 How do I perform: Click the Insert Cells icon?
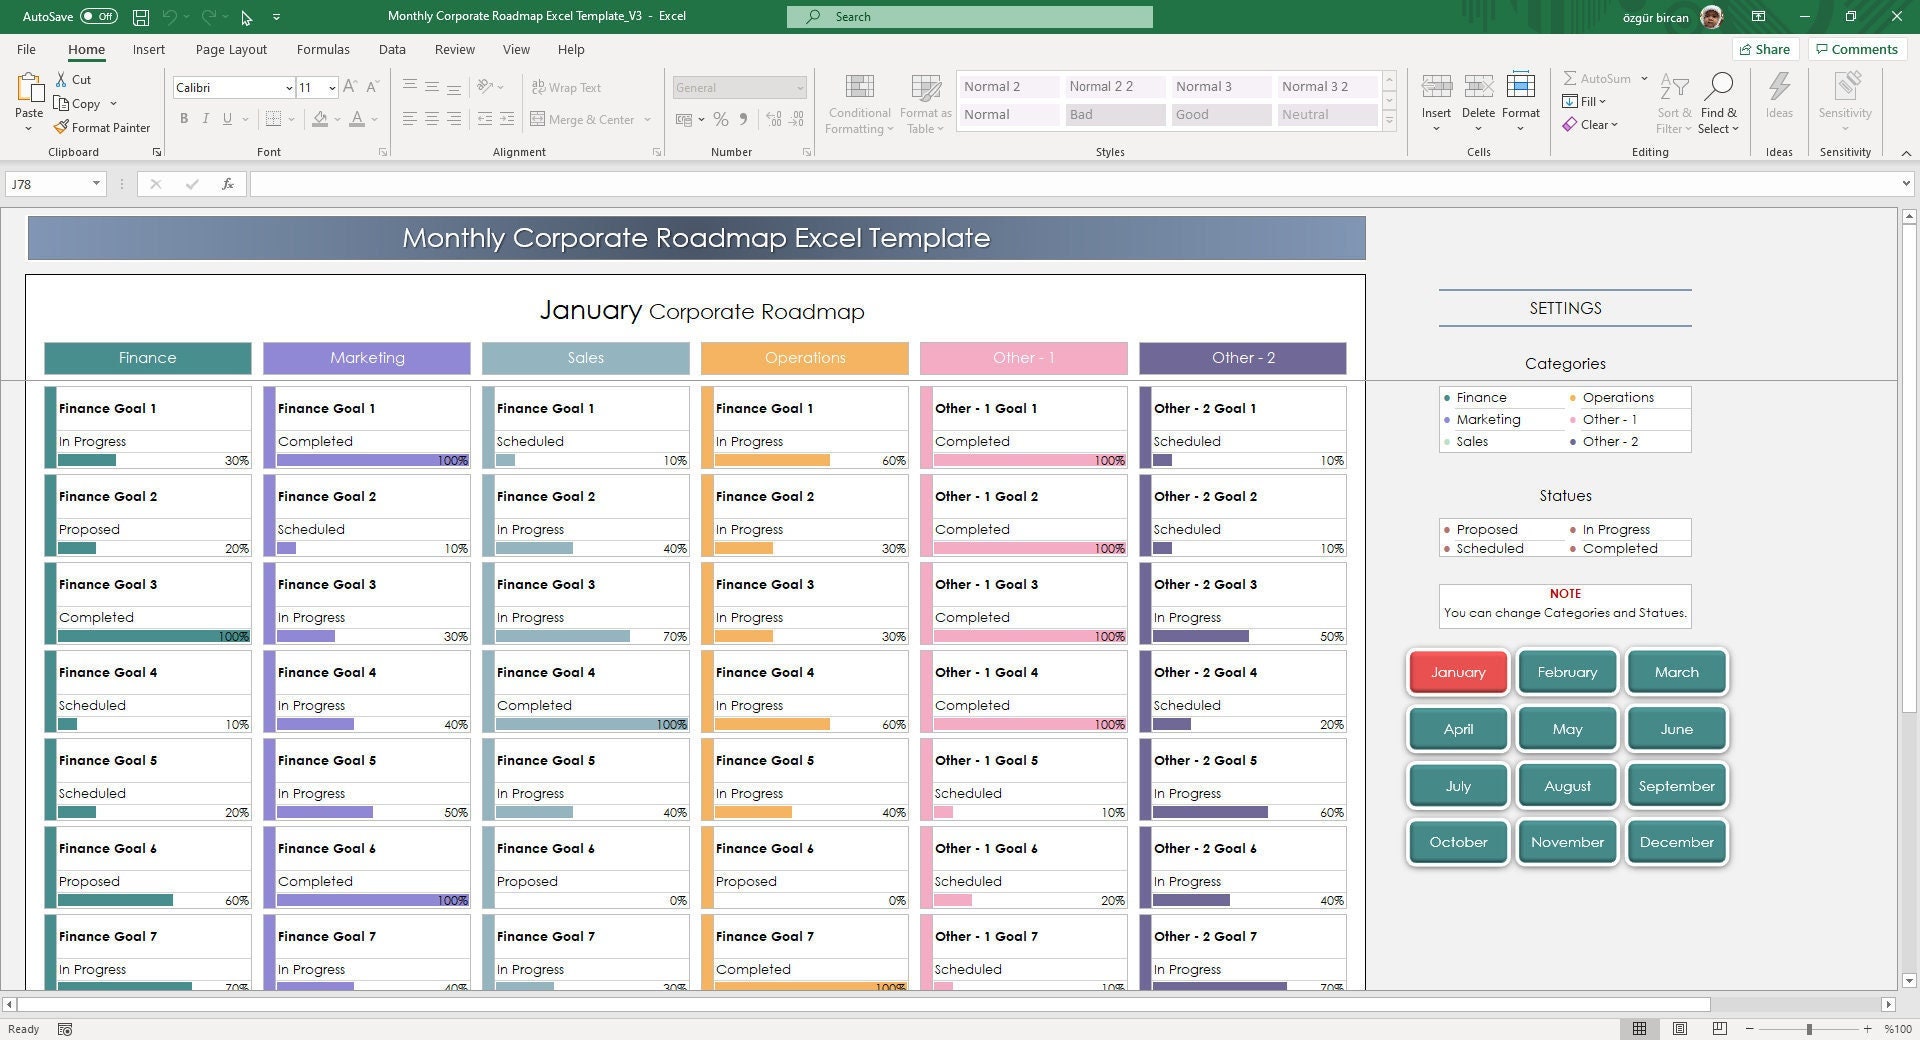[x=1436, y=95]
